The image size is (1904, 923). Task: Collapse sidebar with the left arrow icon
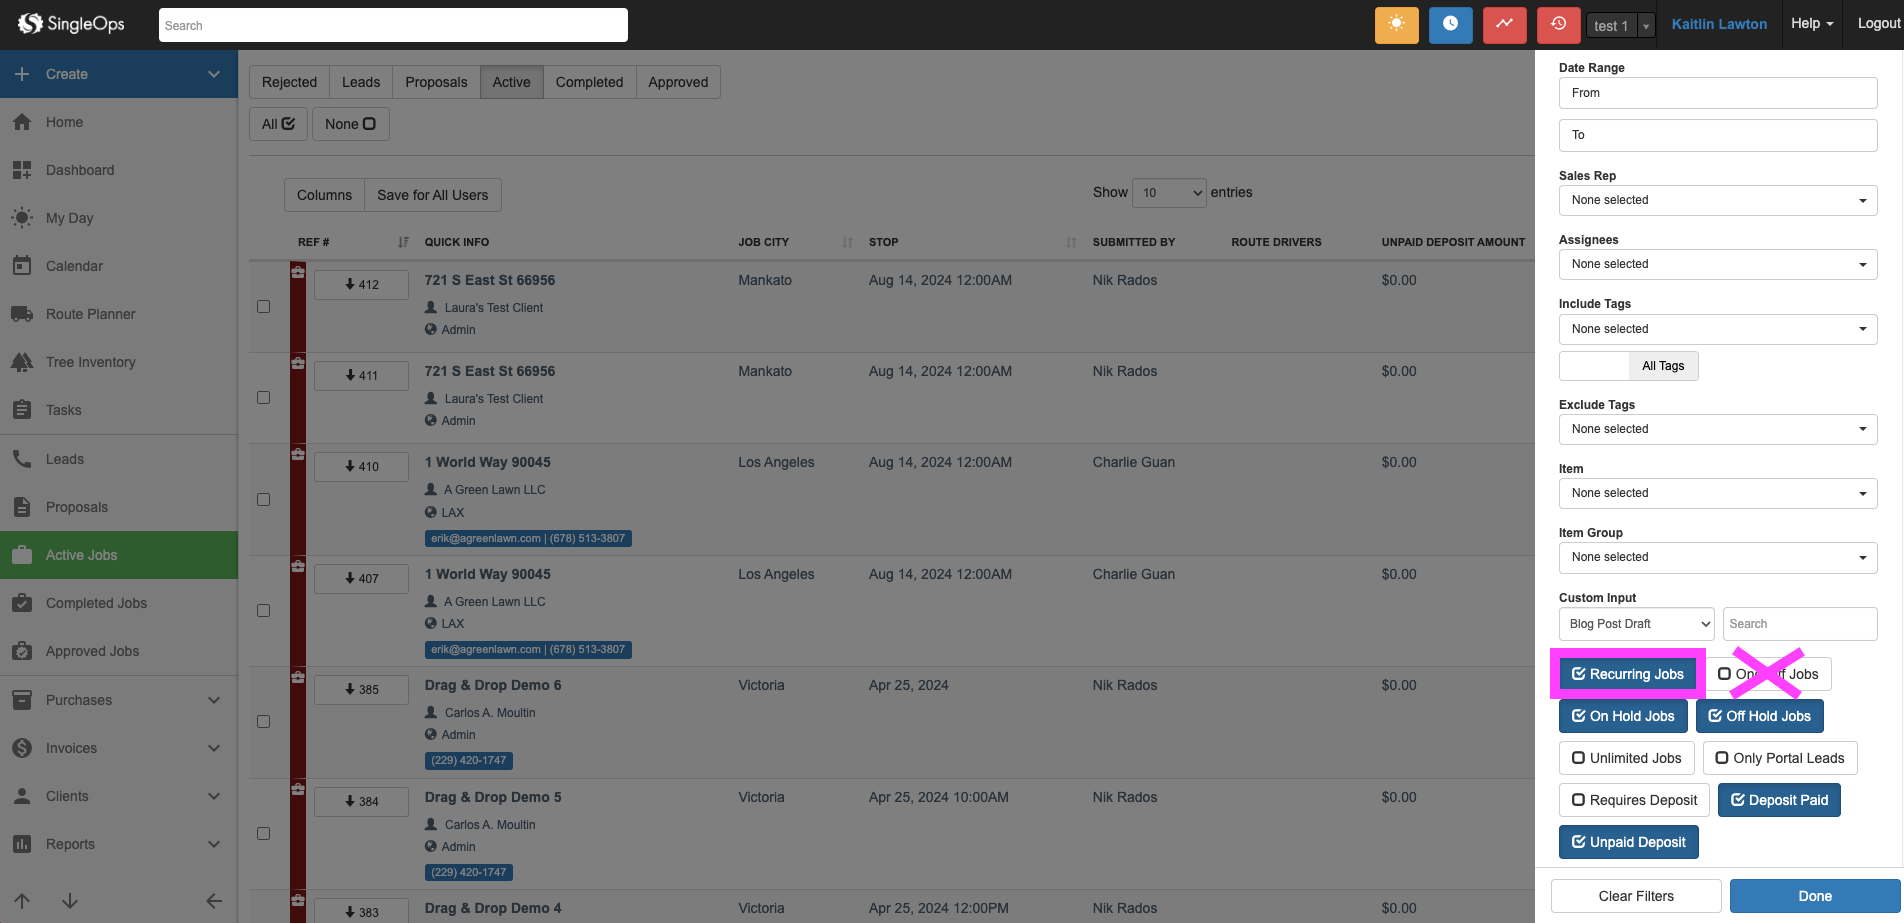click(214, 901)
